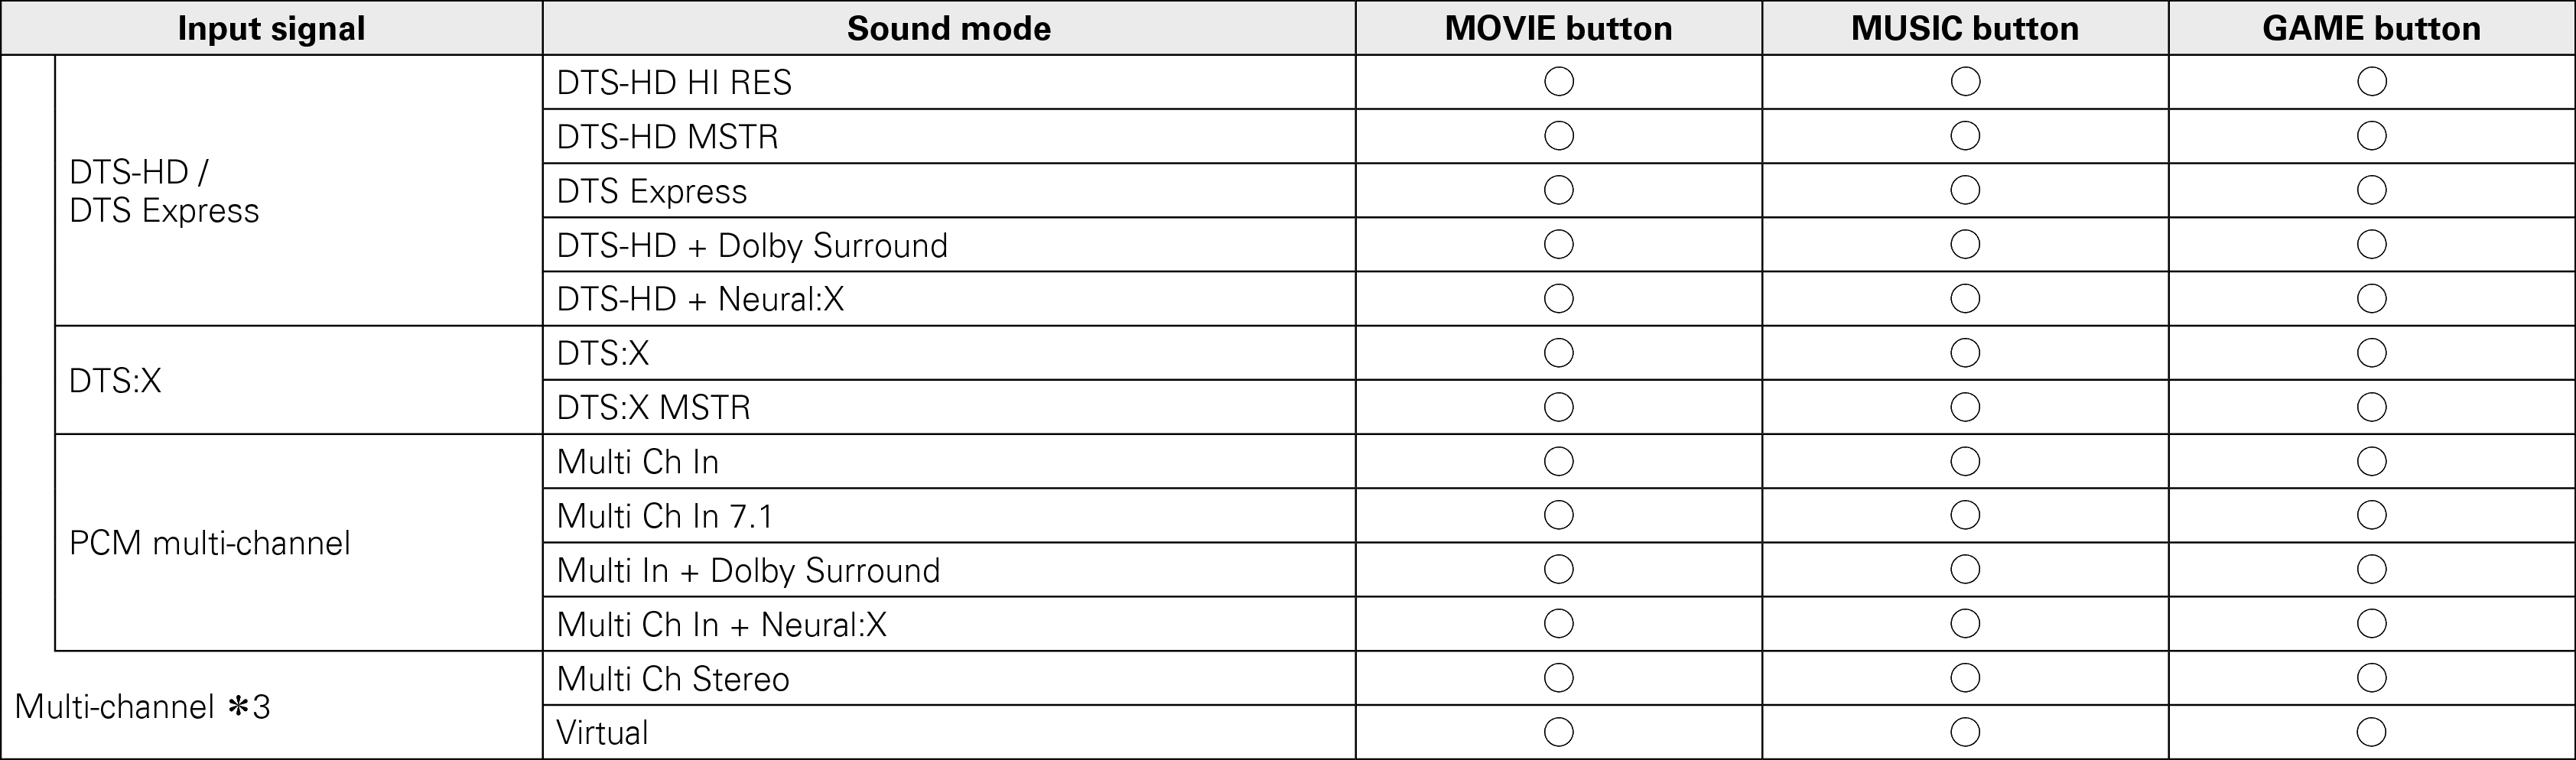Select the GAME circle for DTS:X row

[2371, 353]
